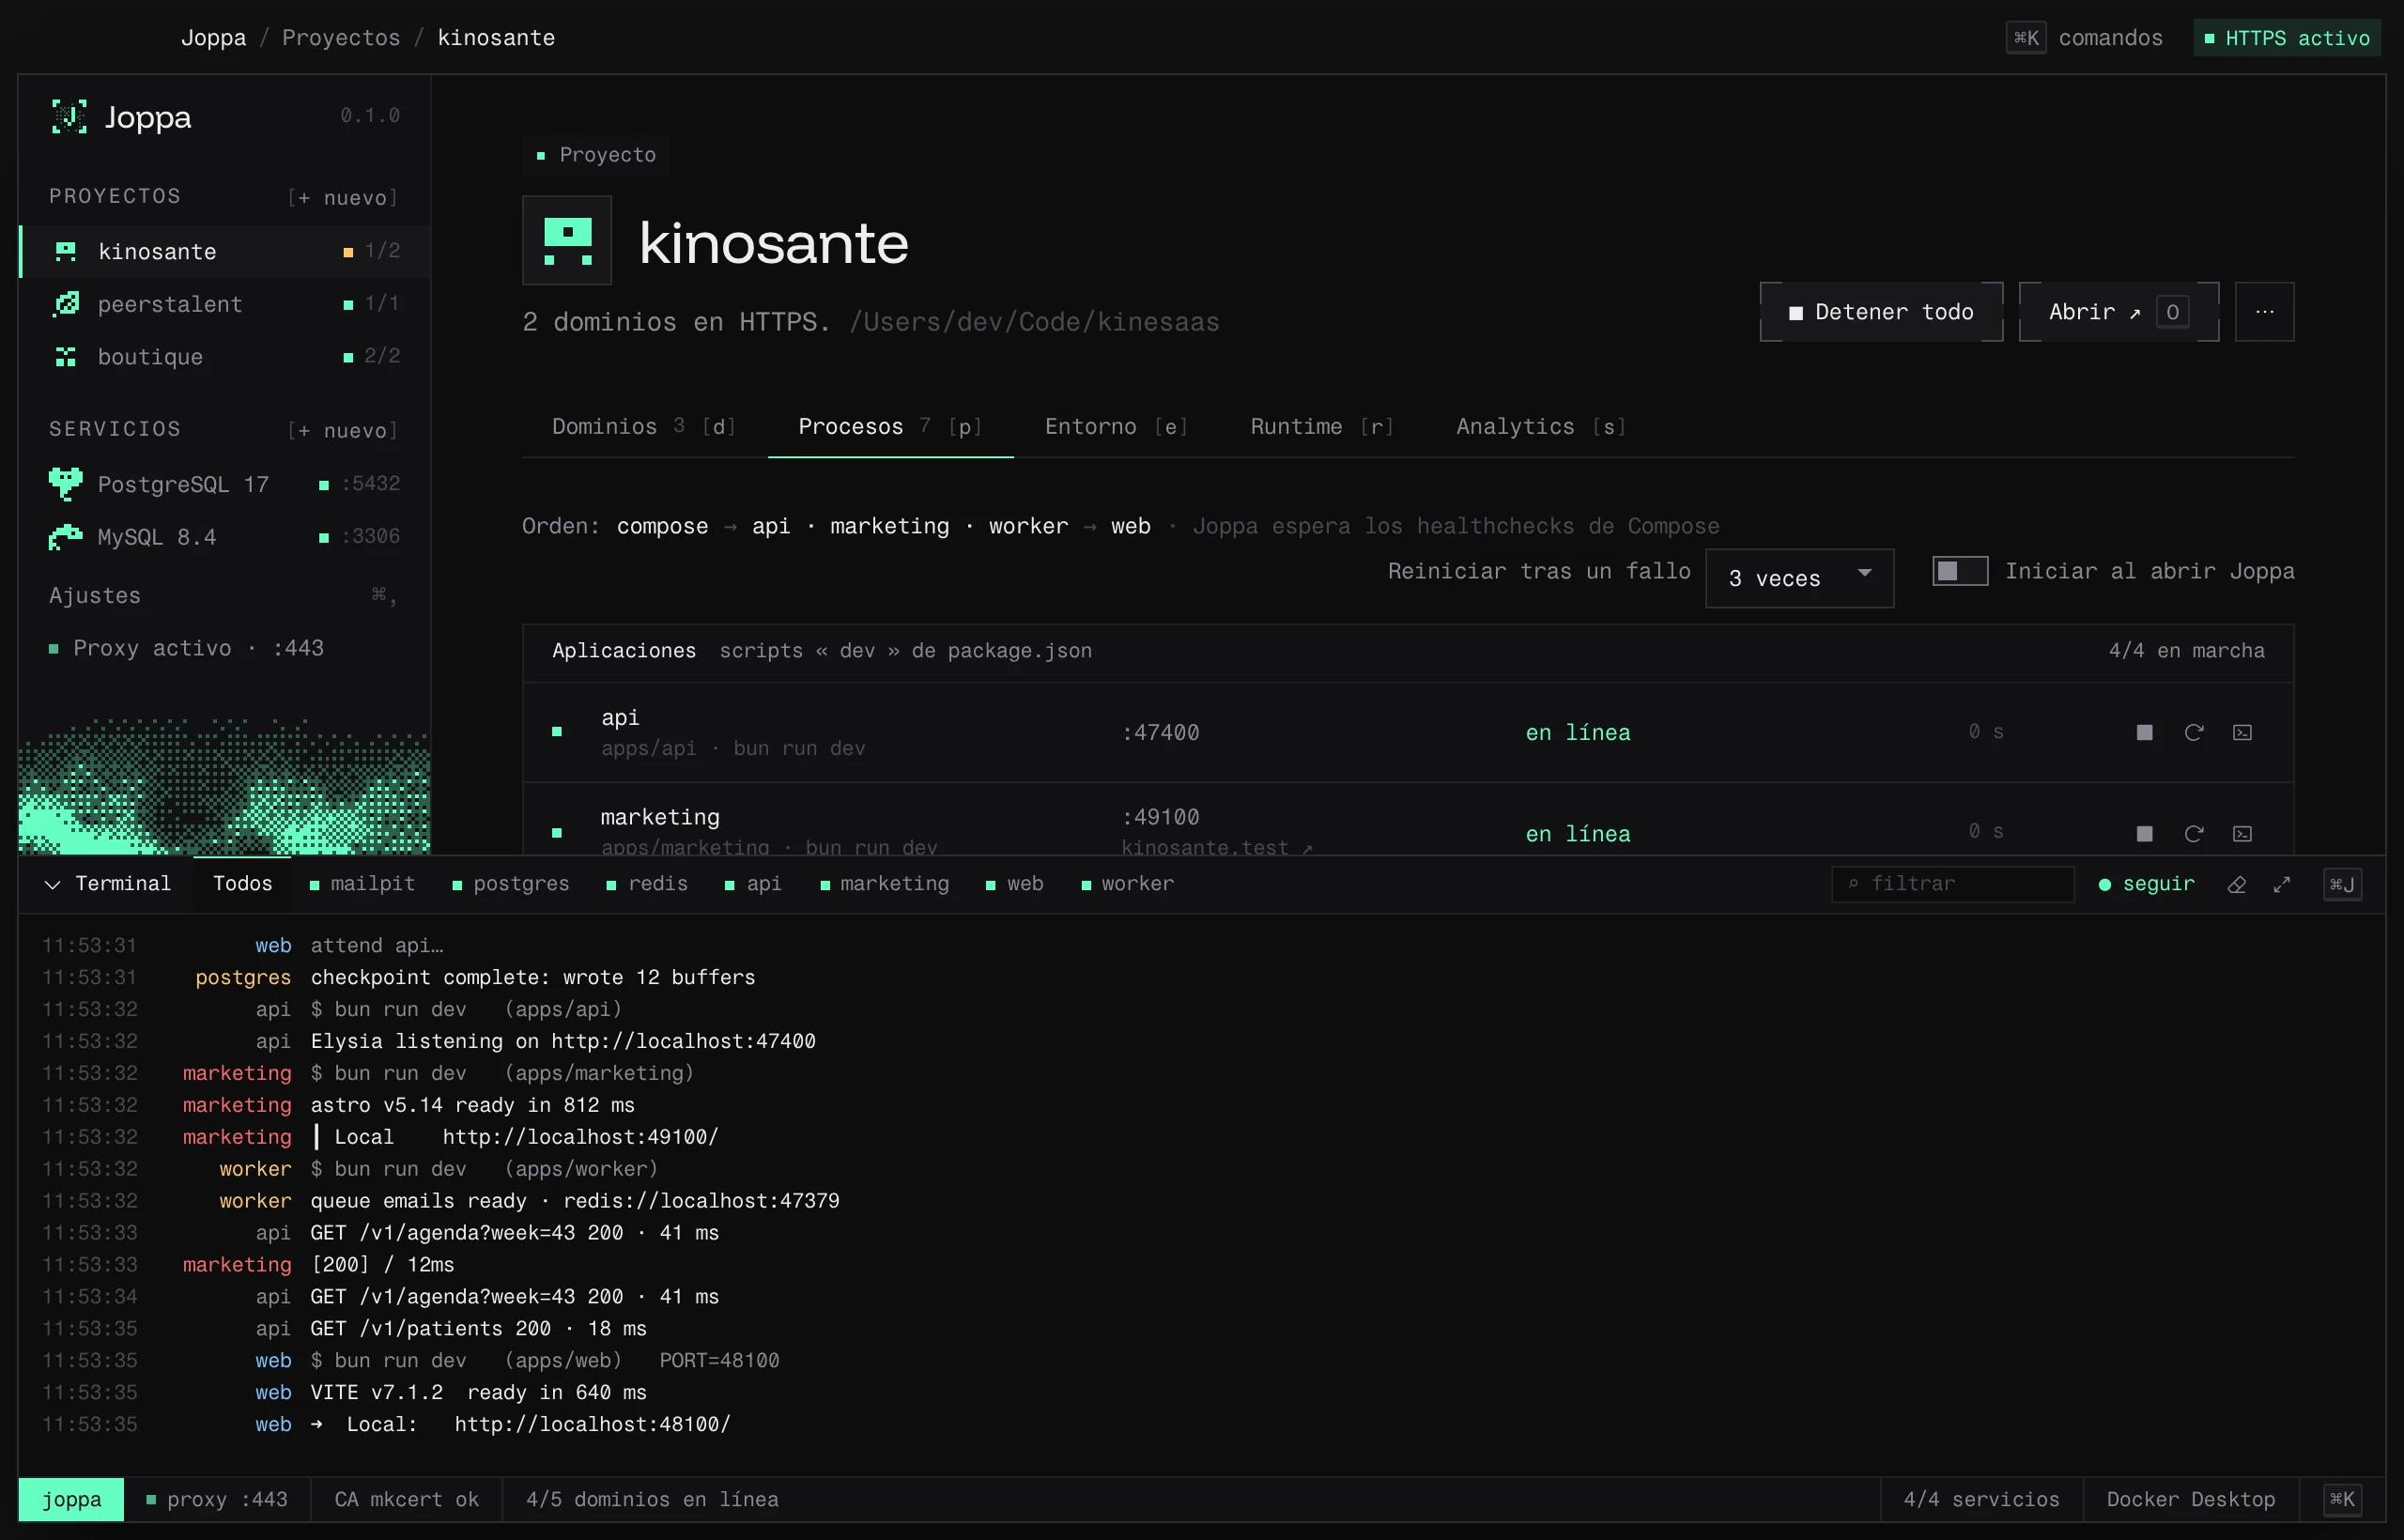Toggle Iniciar al abrir Joppa switch
2404x1540 pixels.
(1959, 571)
